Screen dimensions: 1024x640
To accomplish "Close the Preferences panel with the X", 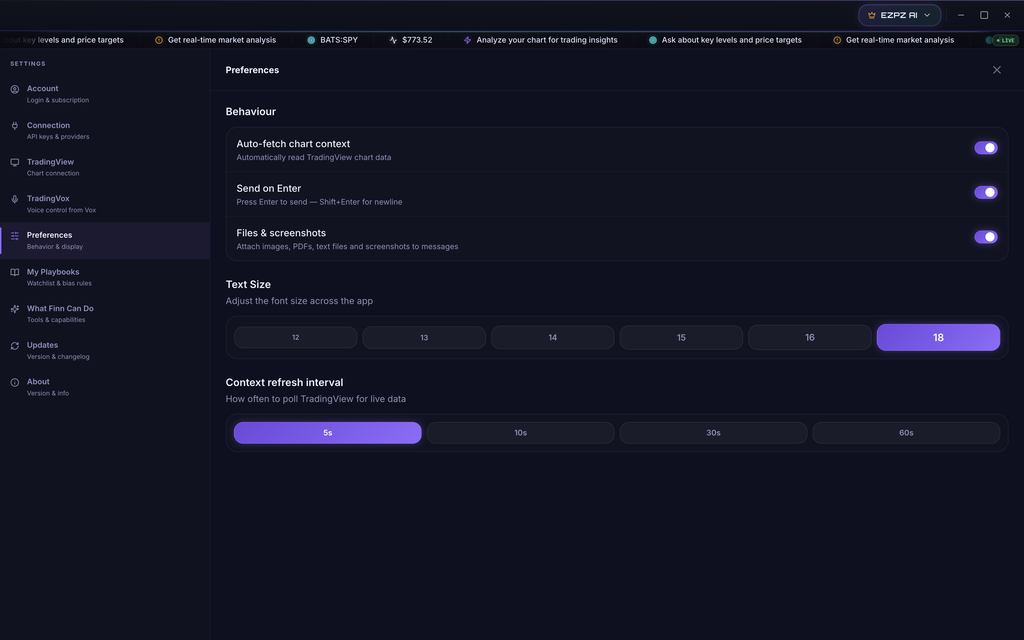I will 997,70.
